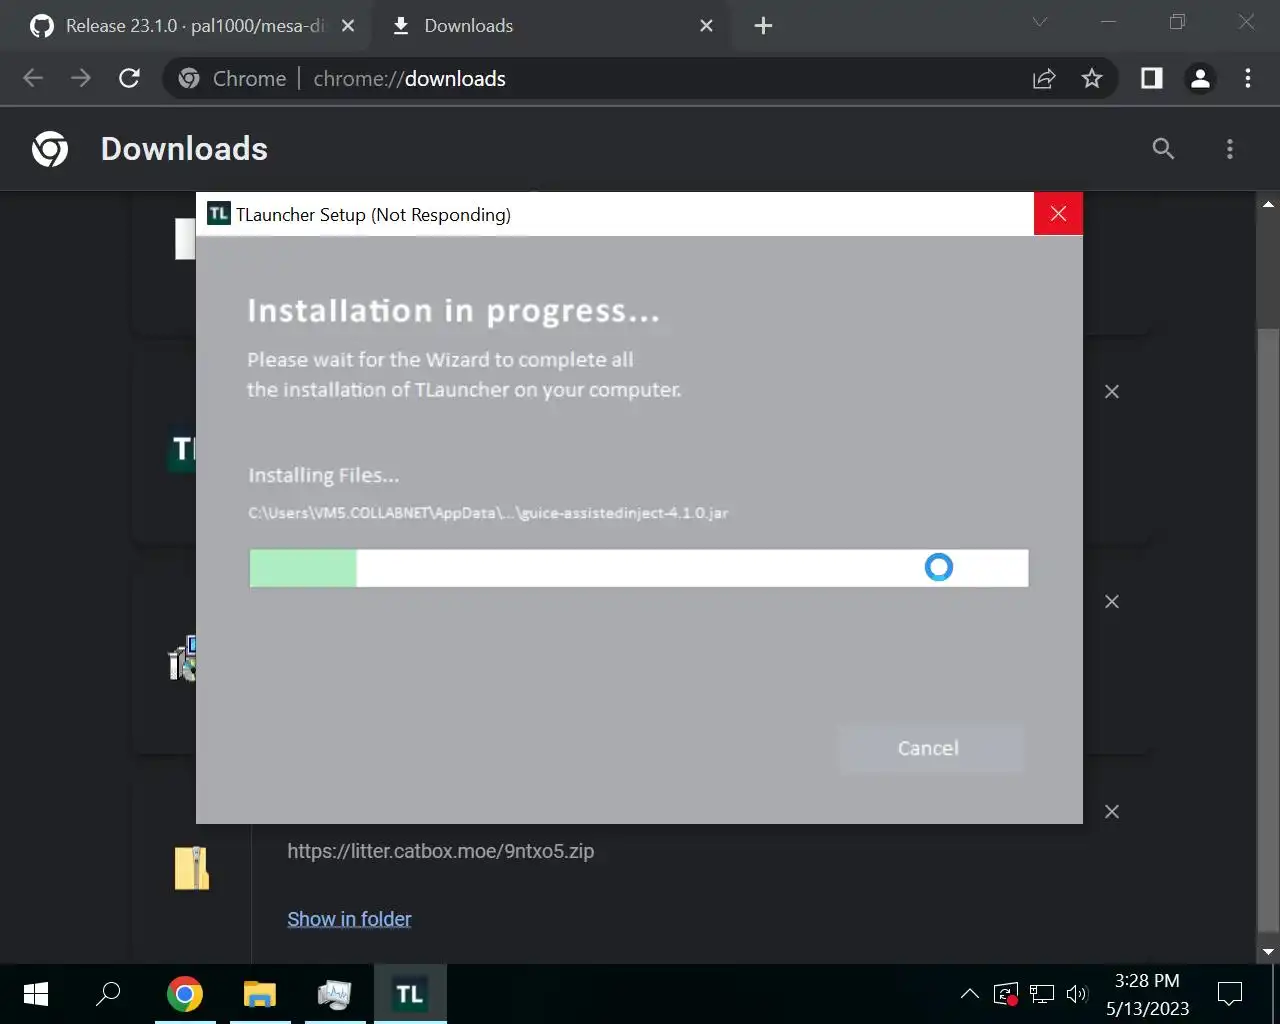This screenshot has height=1024, width=1280.
Task: Open the Chrome three-dot menu
Action: (1248, 78)
